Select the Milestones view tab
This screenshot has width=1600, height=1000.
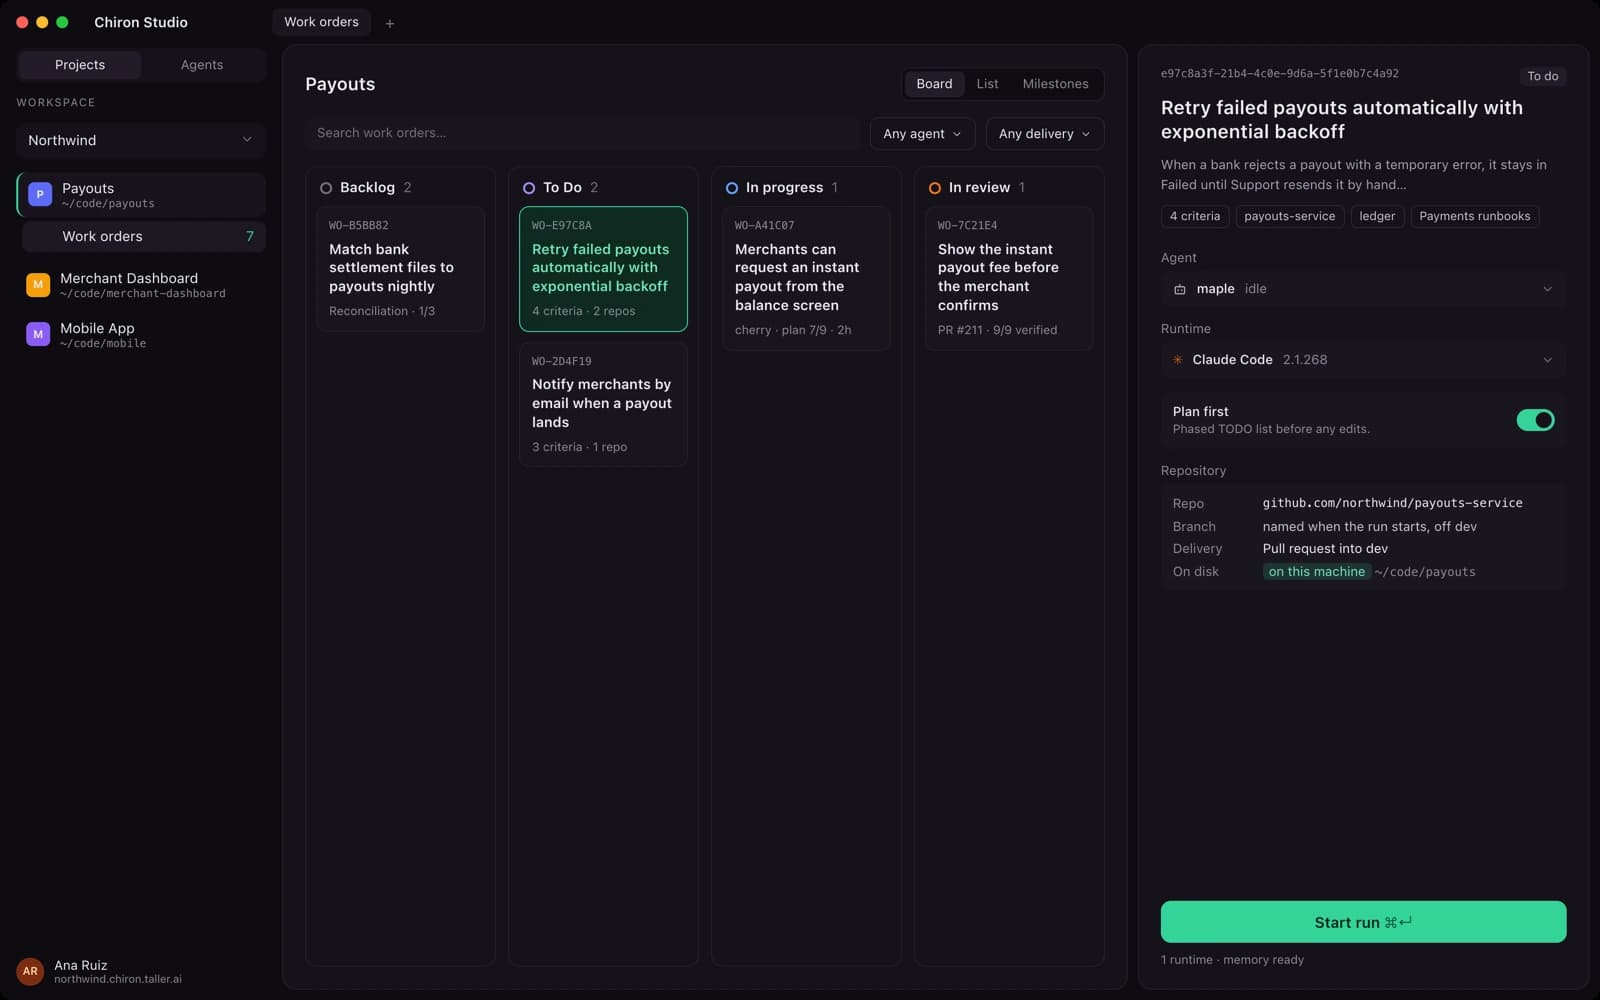(x=1055, y=84)
